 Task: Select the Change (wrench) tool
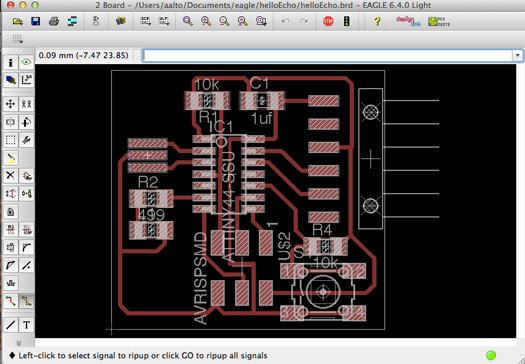(26, 140)
